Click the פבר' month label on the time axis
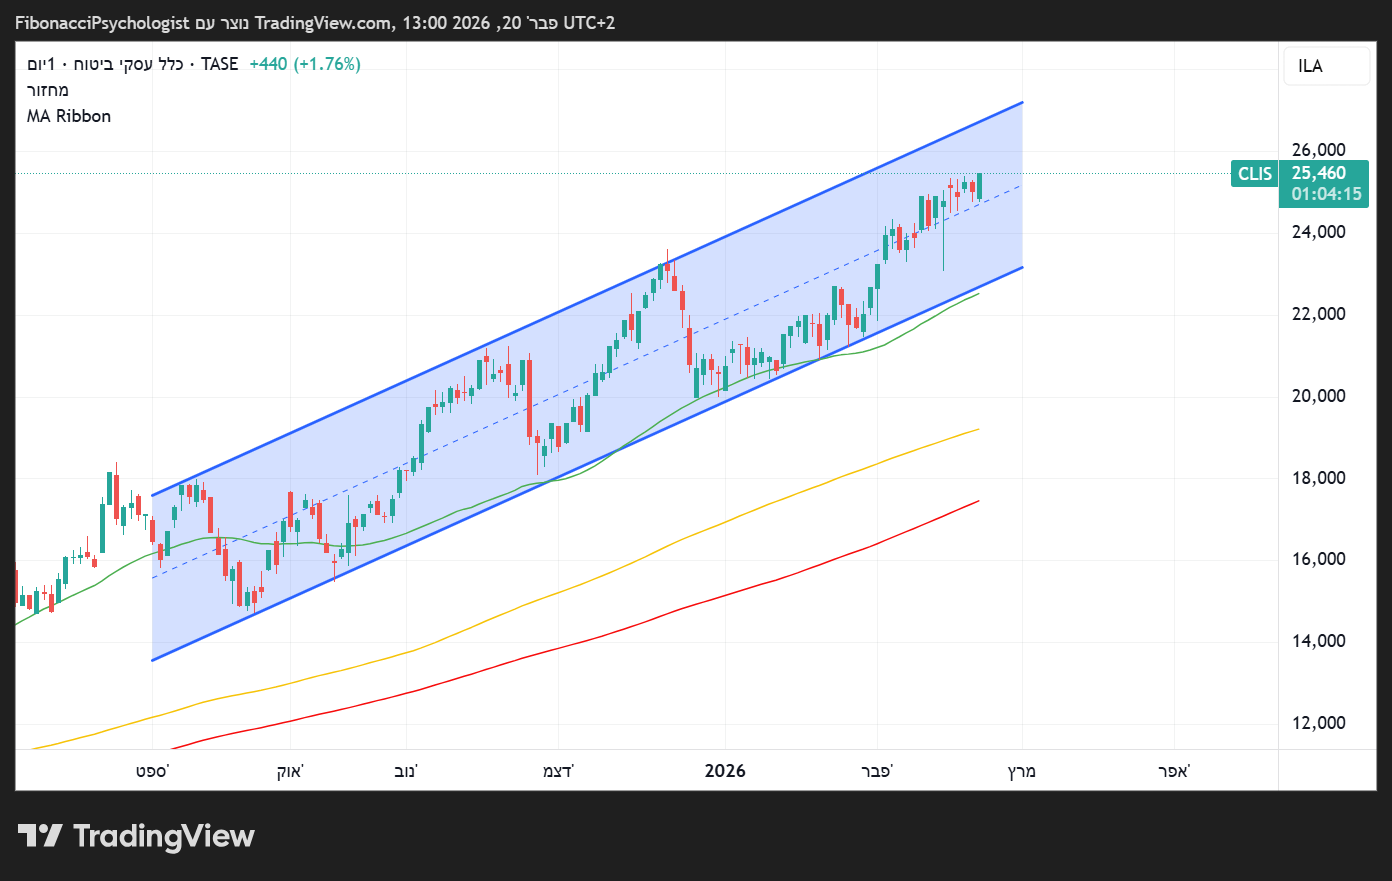Viewport: 1392px width, 881px height. (877, 771)
